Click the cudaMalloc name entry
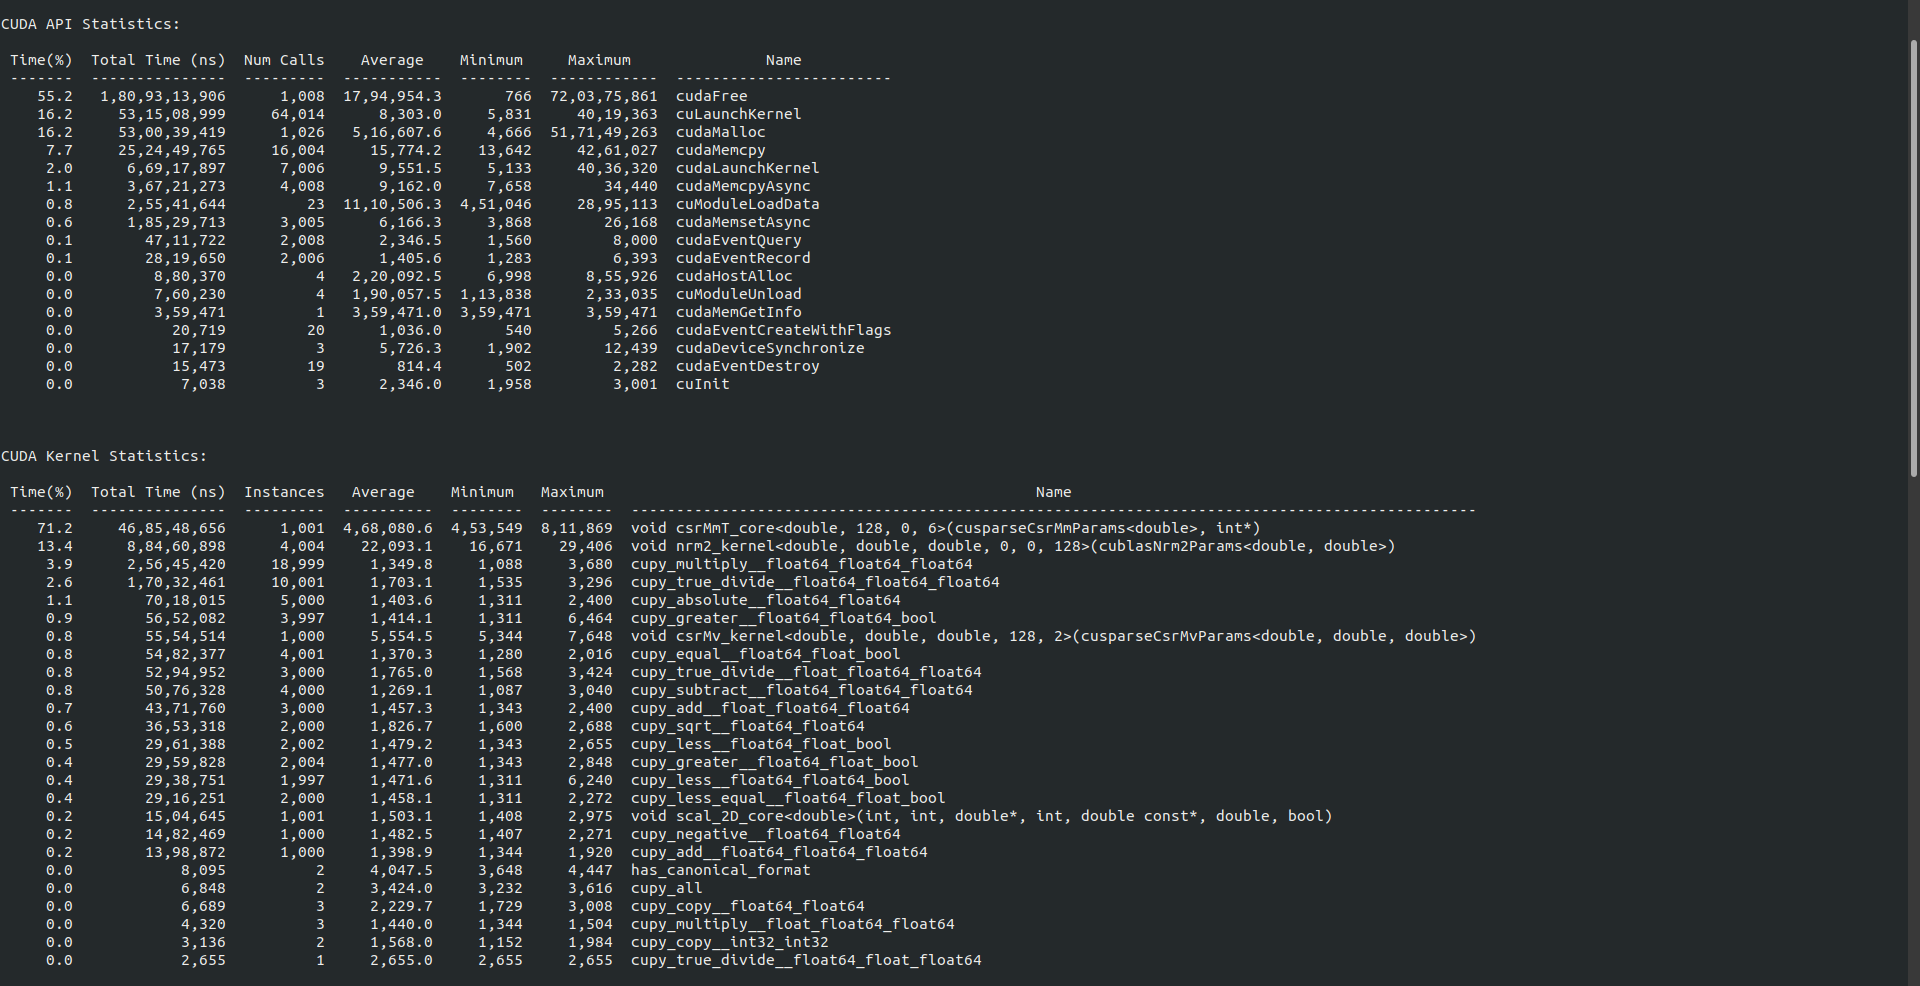1920x986 pixels. pos(721,132)
